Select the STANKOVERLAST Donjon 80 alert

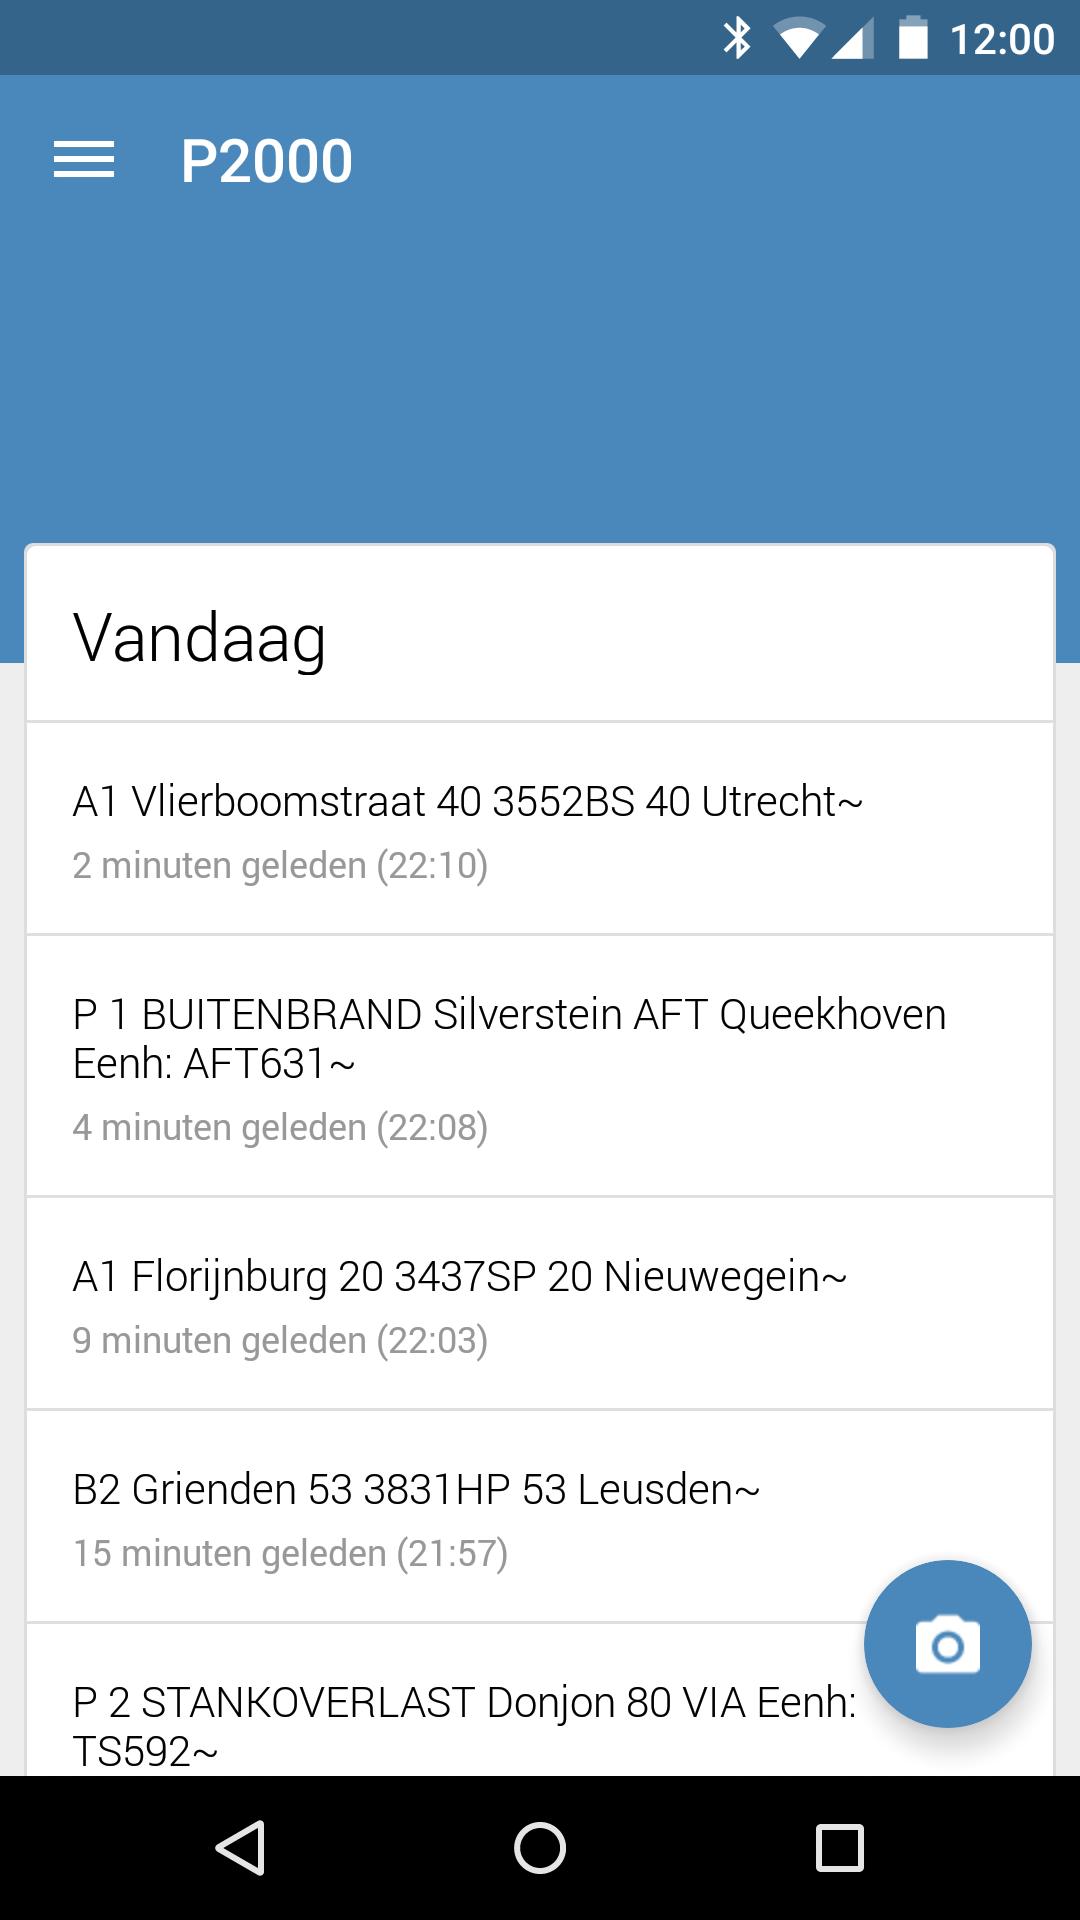click(463, 1725)
